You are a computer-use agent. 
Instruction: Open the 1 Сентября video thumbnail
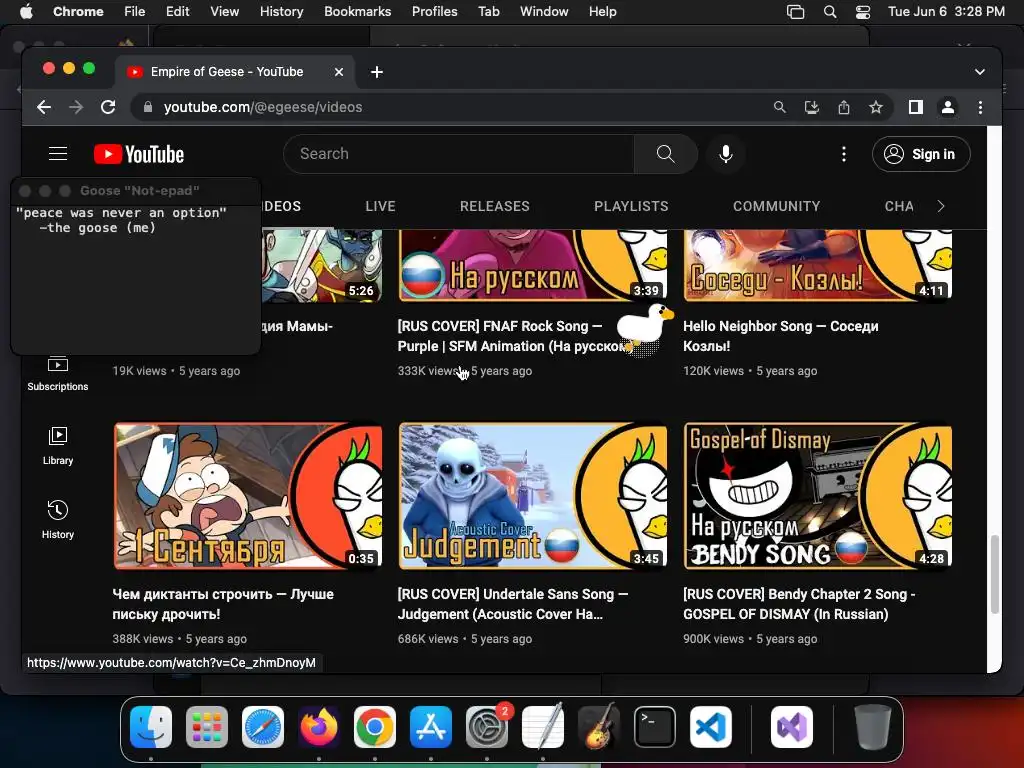(248, 496)
